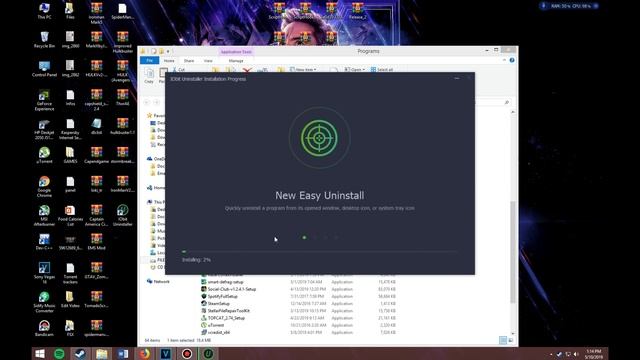Open Firefox from taskbar

coord(144,353)
